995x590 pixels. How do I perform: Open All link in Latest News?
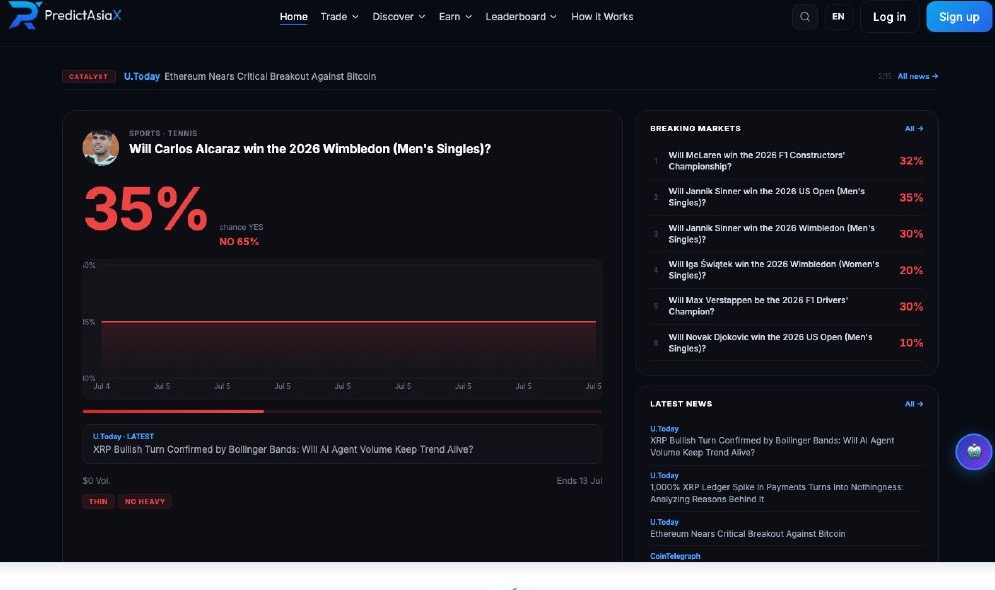[x=914, y=403]
